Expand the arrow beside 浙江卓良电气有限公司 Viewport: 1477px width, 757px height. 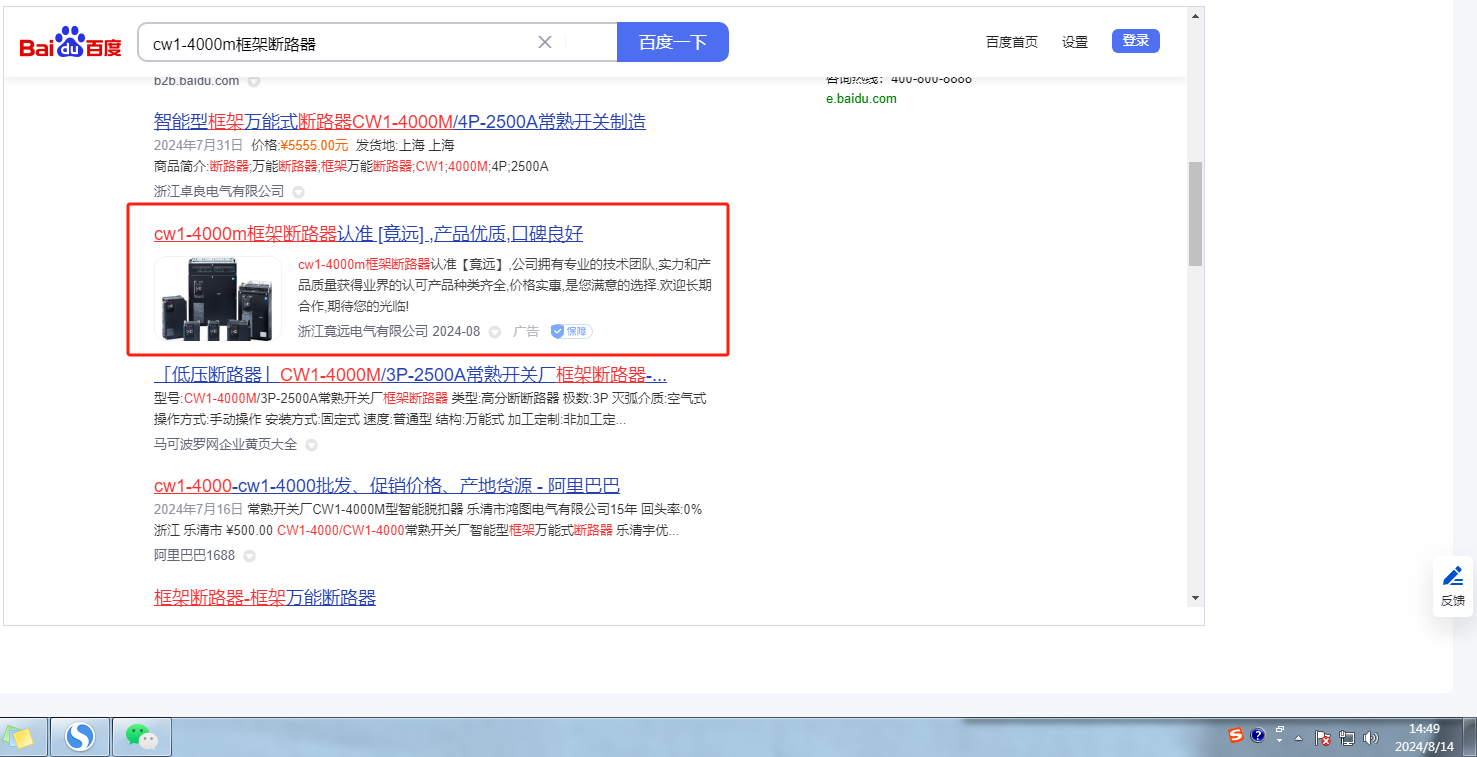[x=298, y=191]
